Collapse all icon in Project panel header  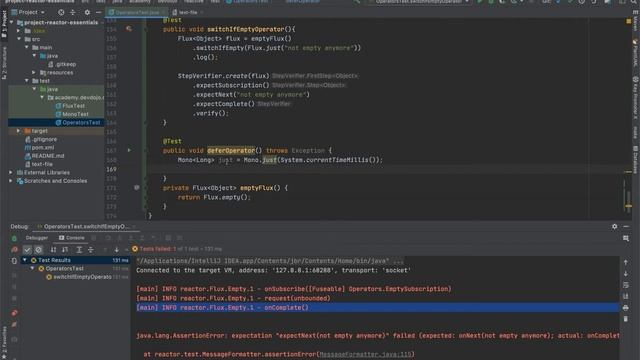pos(73,12)
